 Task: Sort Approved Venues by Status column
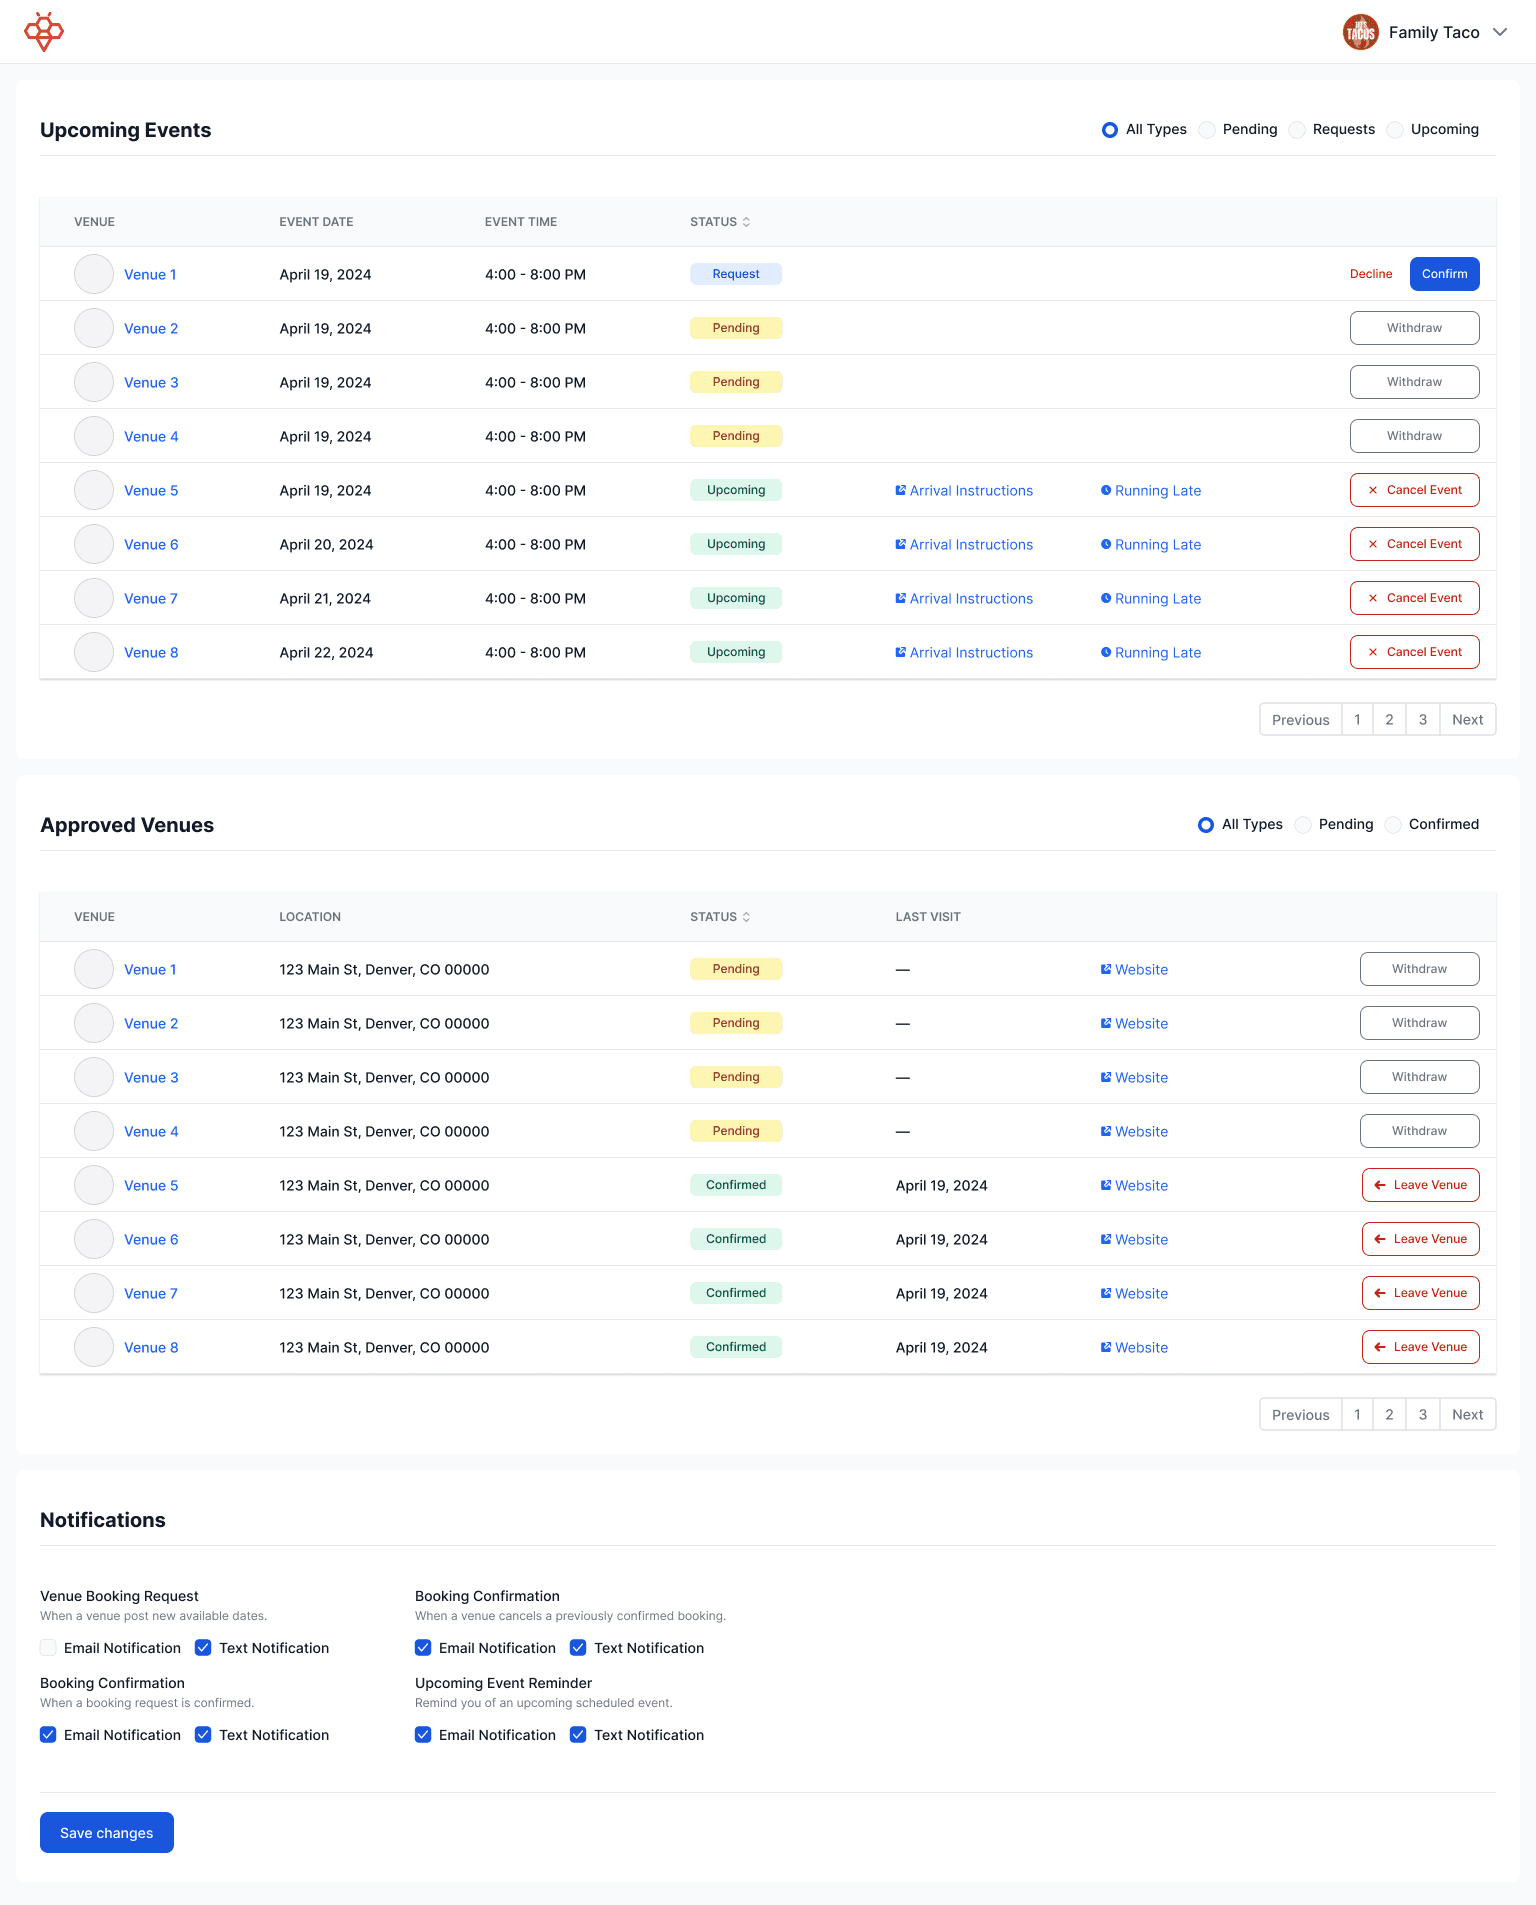720,917
